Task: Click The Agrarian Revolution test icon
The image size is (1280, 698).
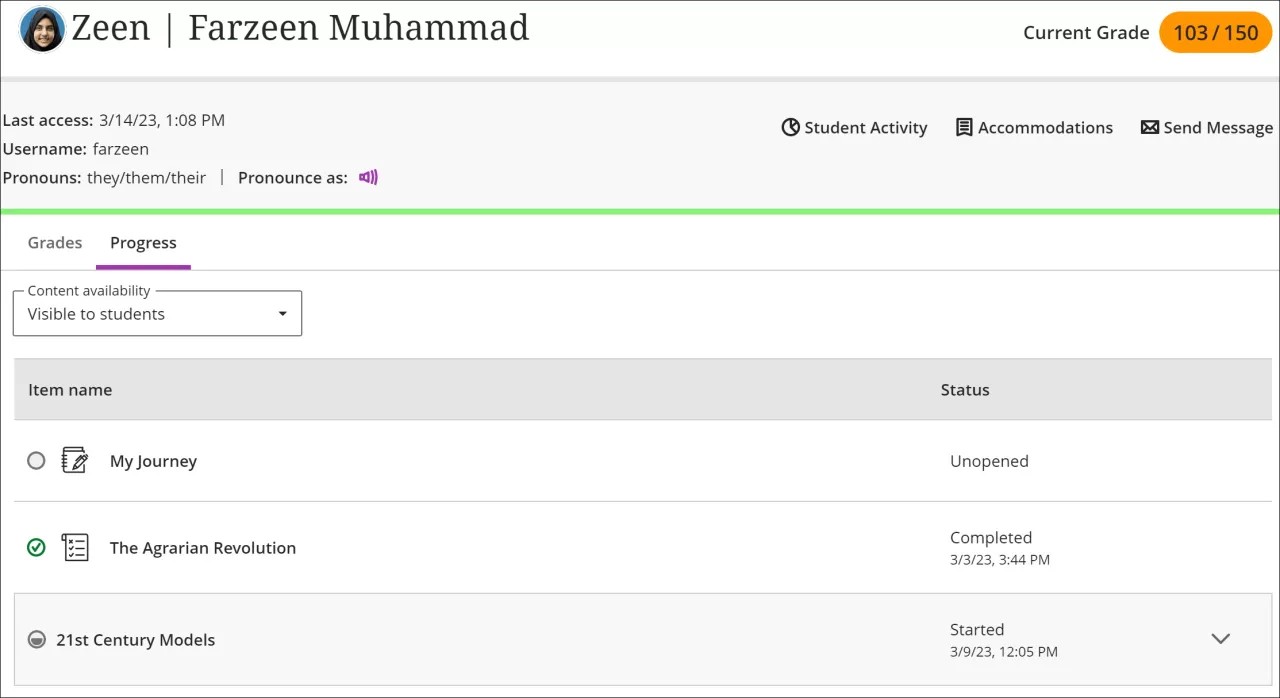Action: [x=74, y=547]
